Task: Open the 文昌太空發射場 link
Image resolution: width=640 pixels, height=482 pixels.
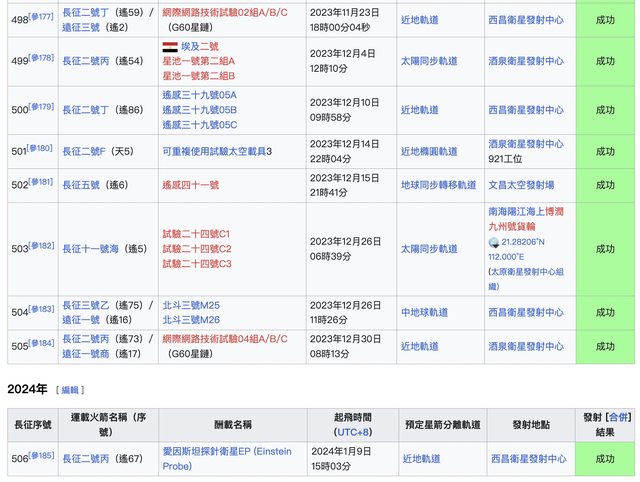Action: (x=521, y=185)
